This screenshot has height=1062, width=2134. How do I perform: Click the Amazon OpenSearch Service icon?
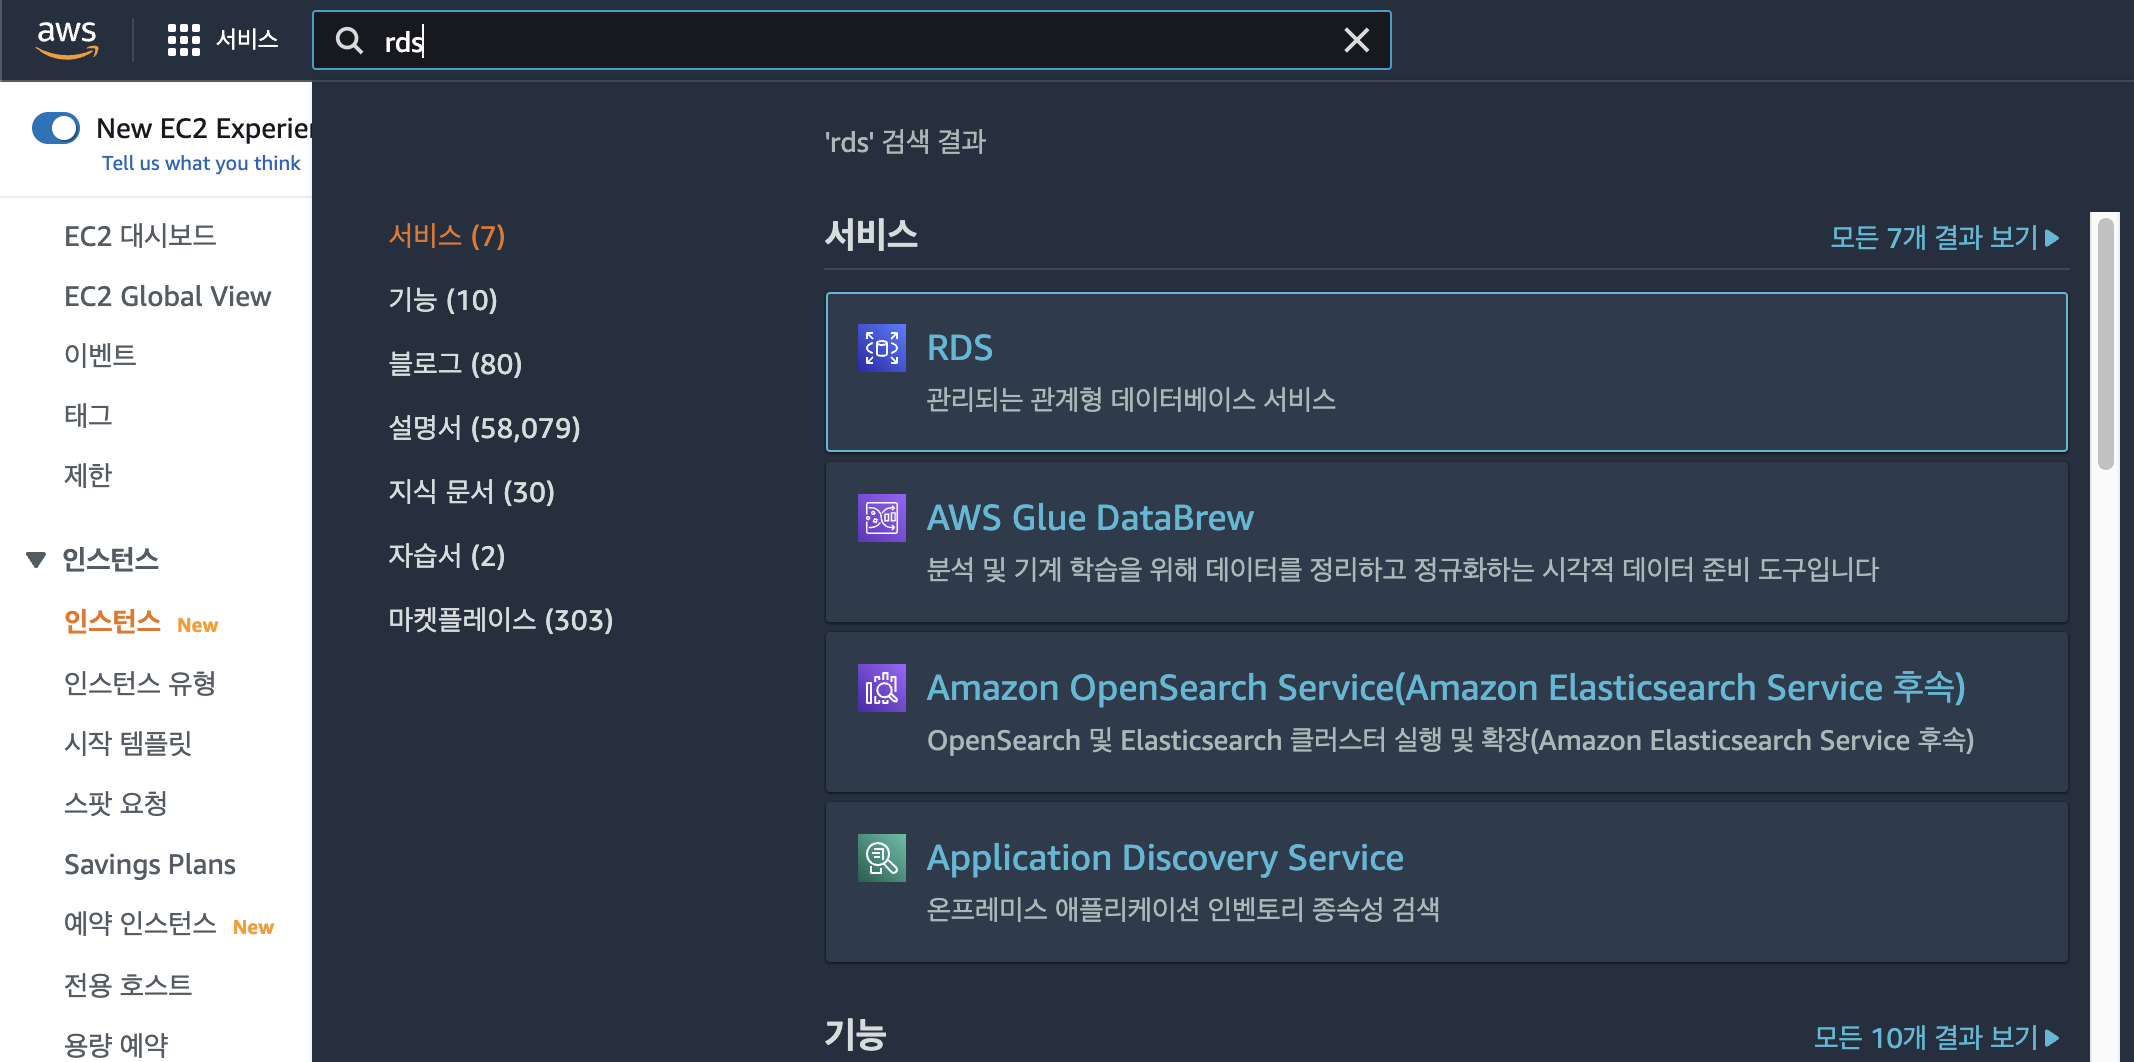click(882, 688)
